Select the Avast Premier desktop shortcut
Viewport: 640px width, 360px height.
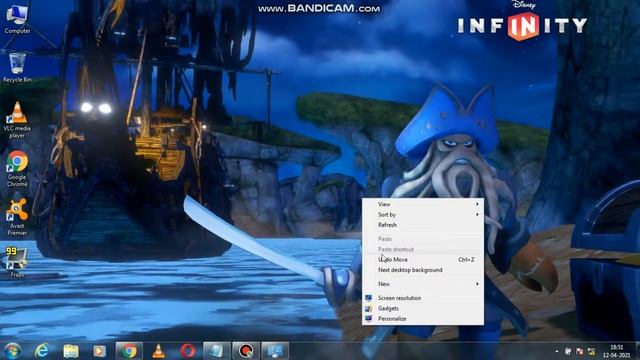[17, 217]
